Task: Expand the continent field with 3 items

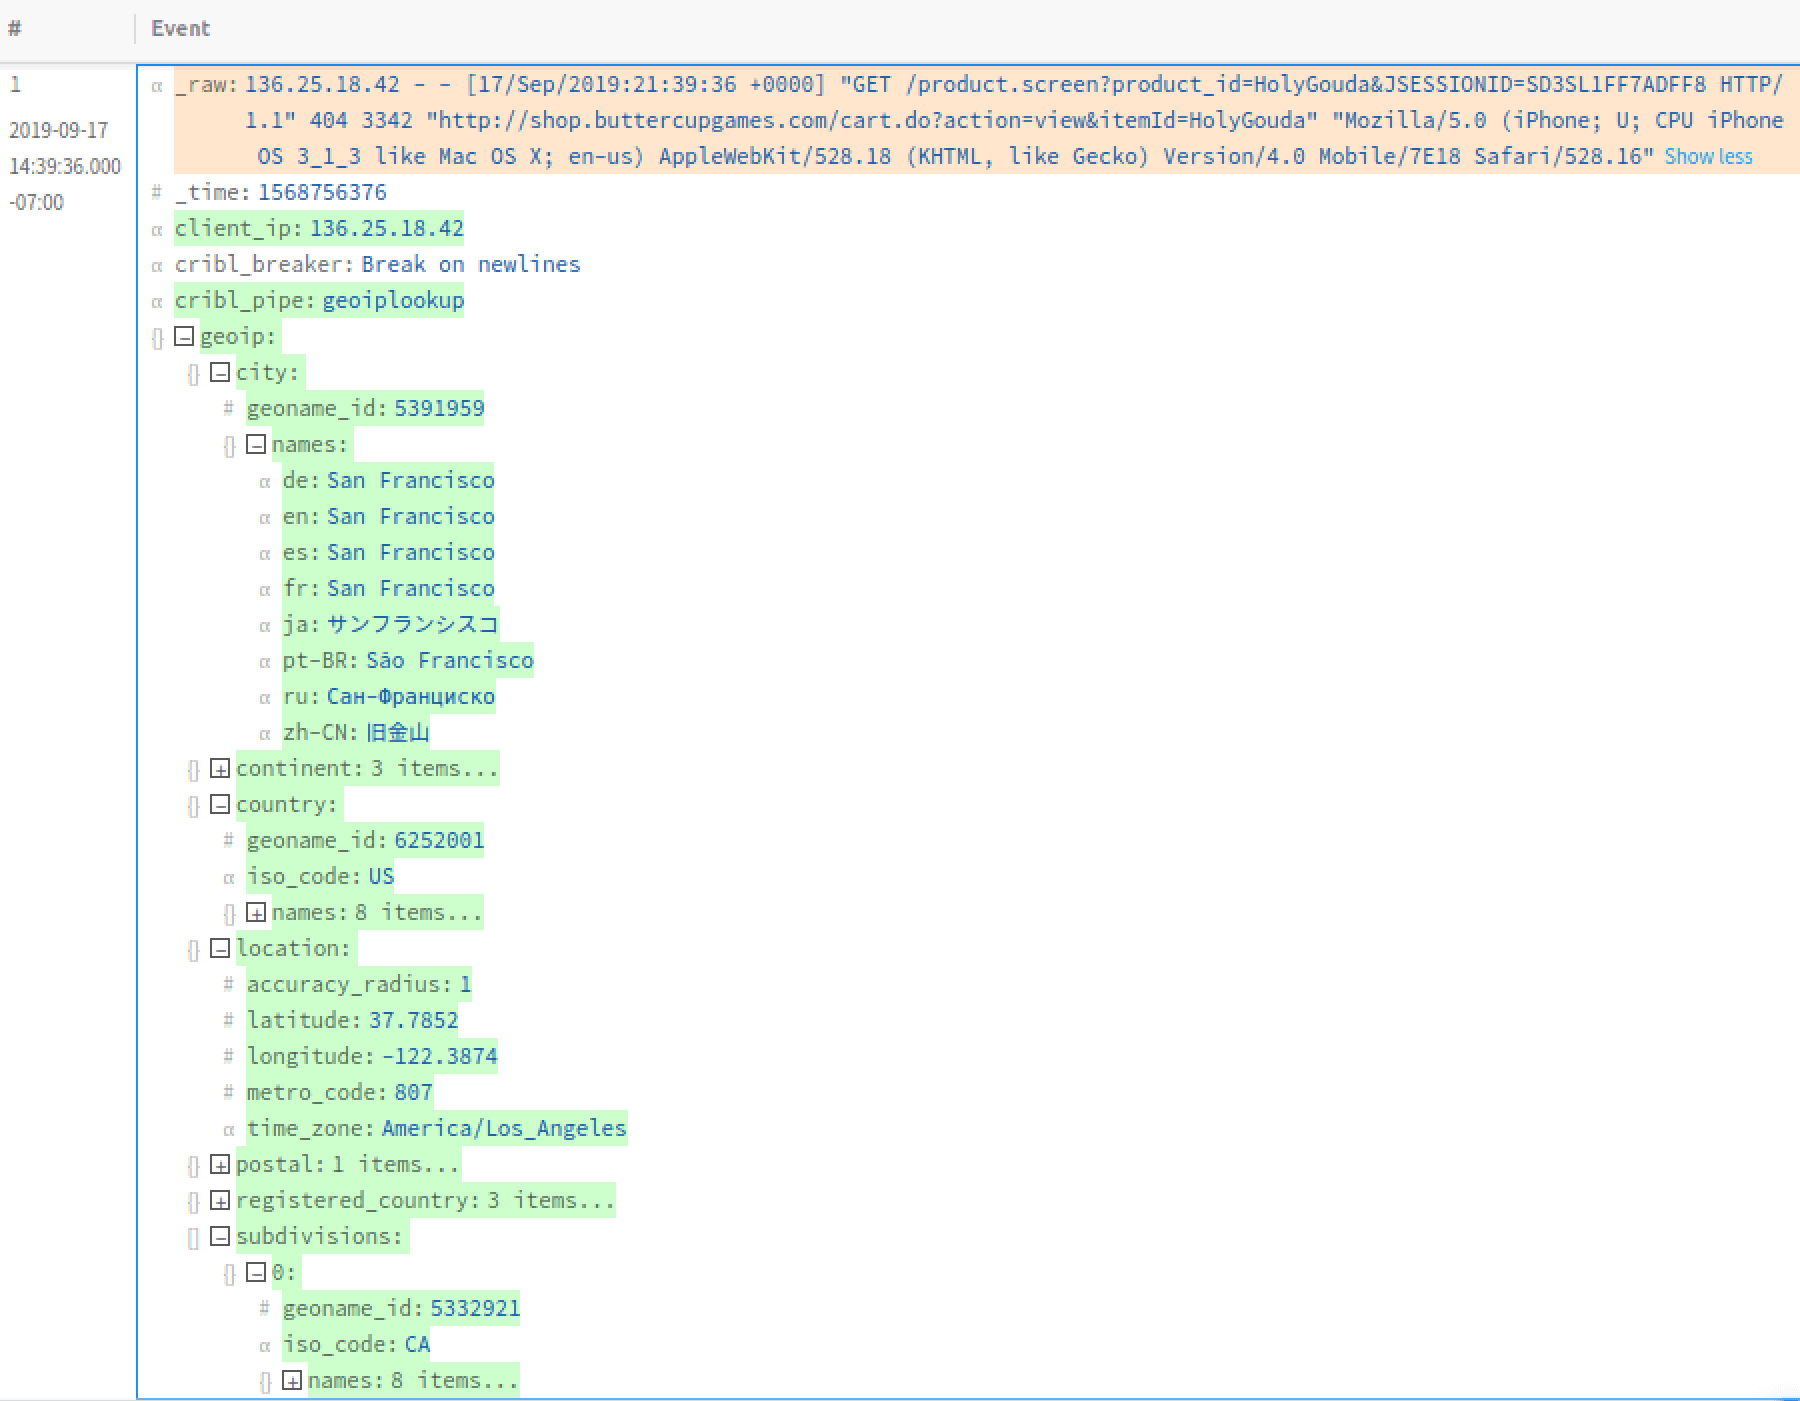Action: [x=219, y=768]
